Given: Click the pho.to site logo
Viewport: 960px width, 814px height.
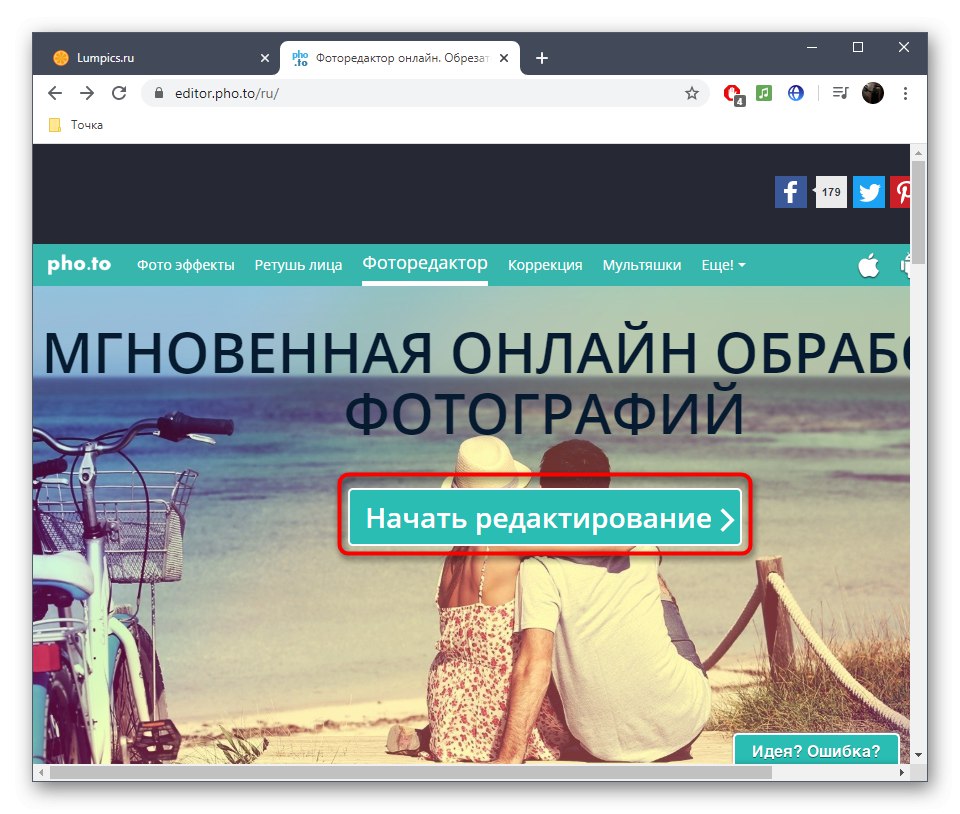Looking at the screenshot, I should point(78,264).
